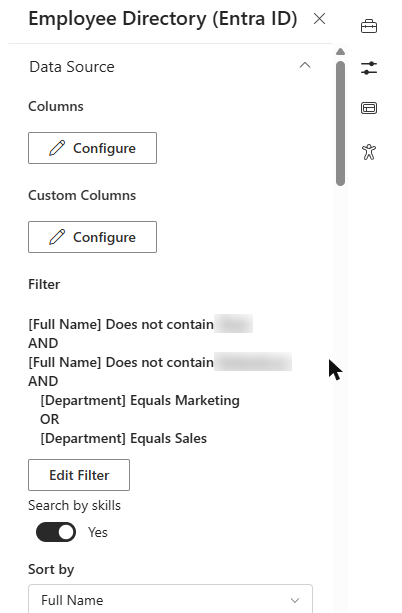Click the Custom Columns label

pos(82,195)
